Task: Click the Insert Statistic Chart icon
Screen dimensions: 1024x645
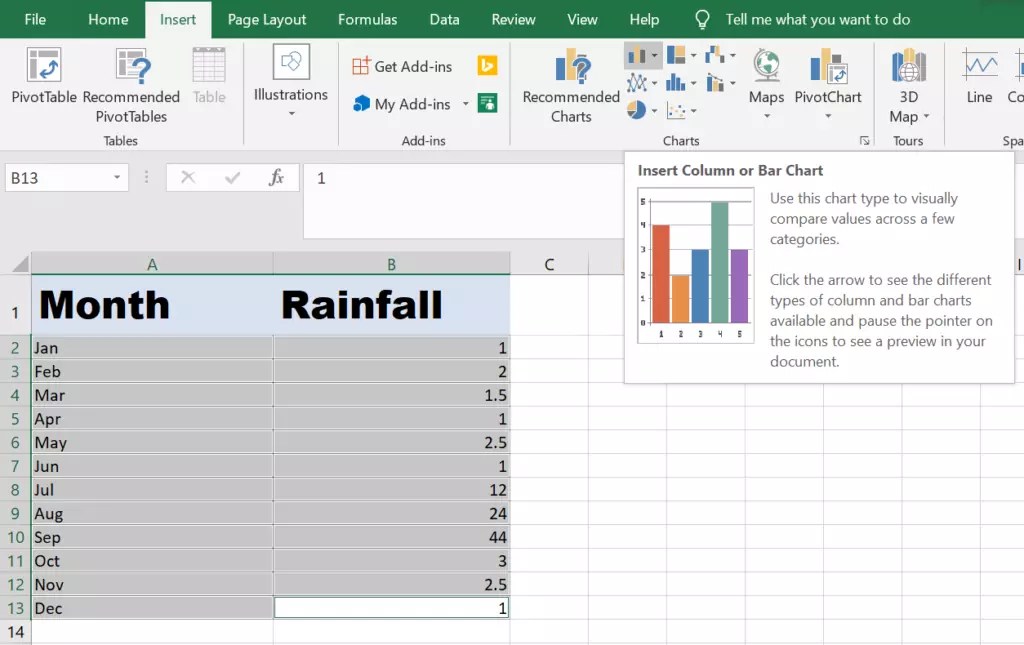Action: (x=676, y=81)
